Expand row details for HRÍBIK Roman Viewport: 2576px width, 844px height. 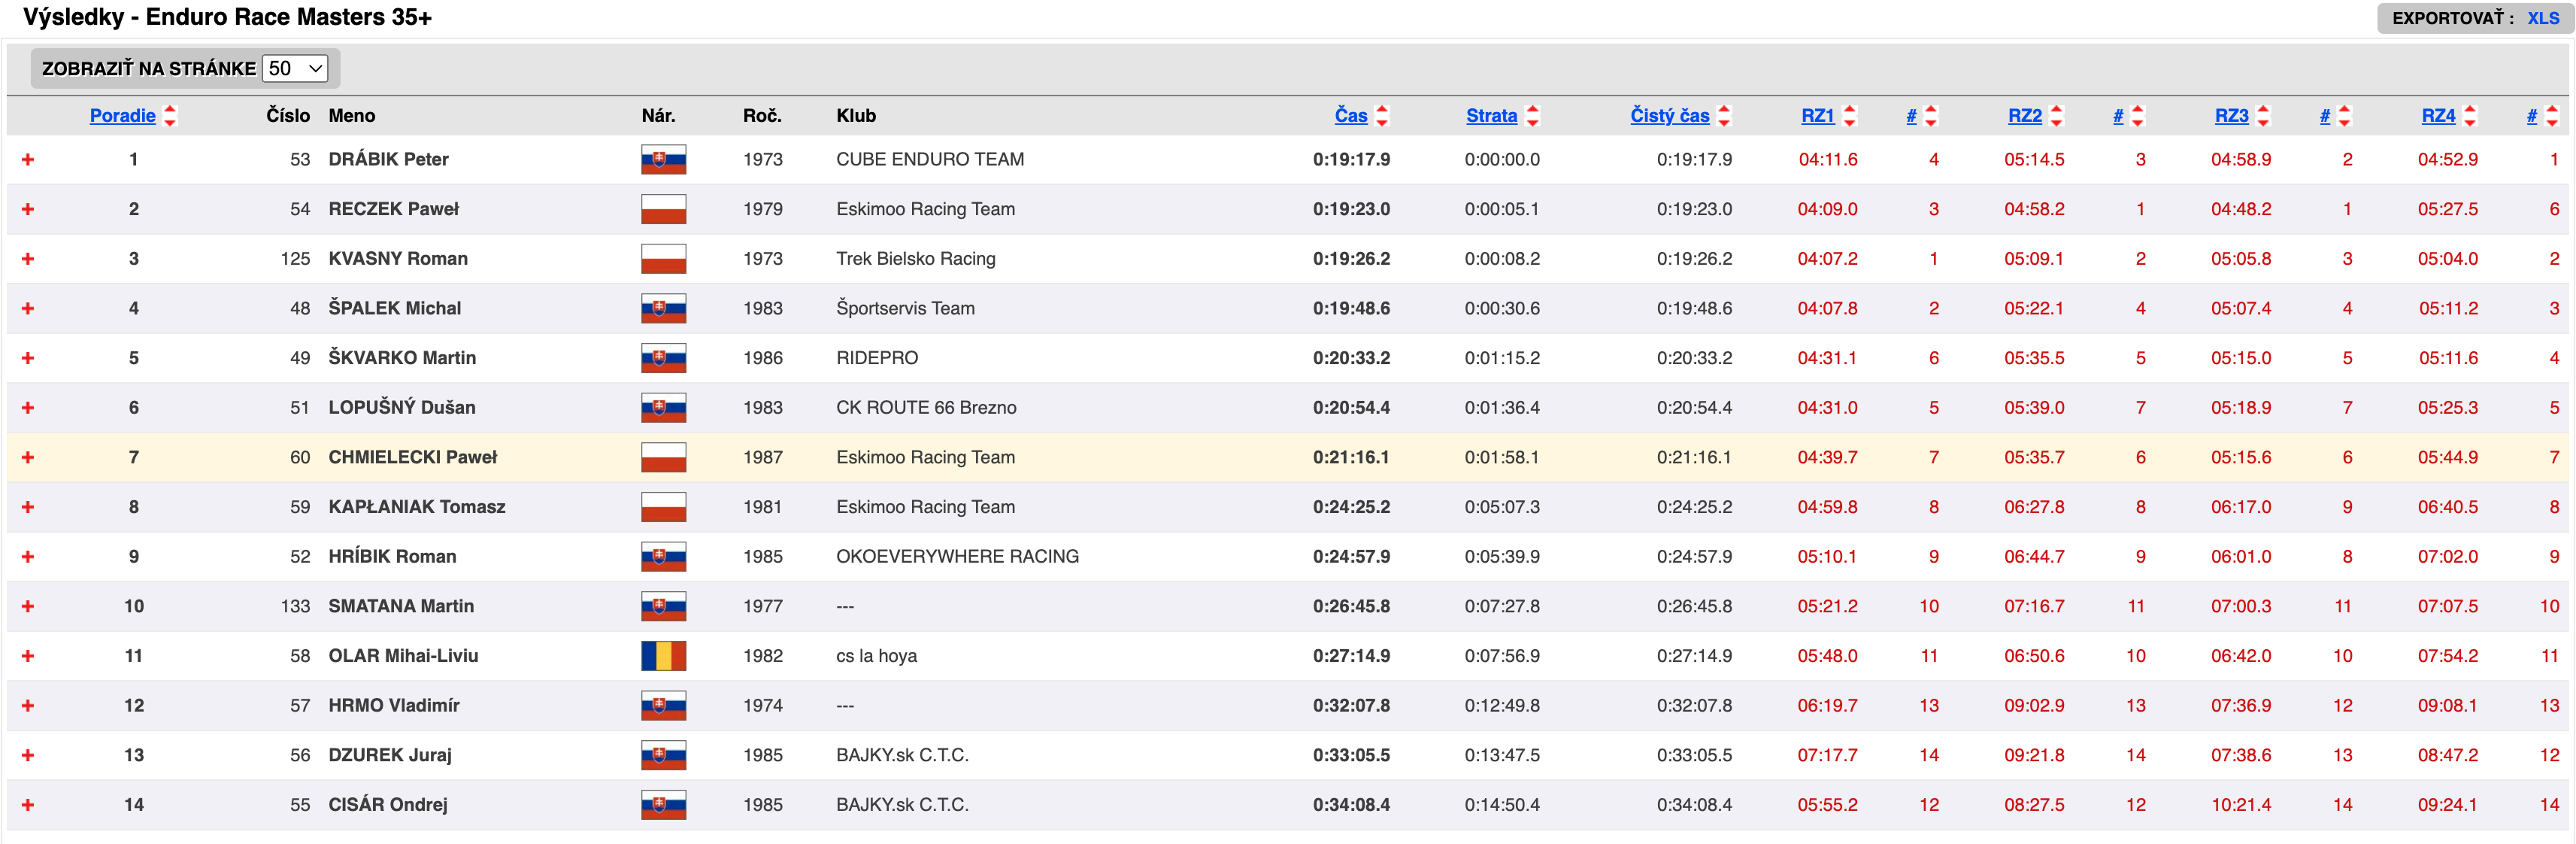point(28,557)
